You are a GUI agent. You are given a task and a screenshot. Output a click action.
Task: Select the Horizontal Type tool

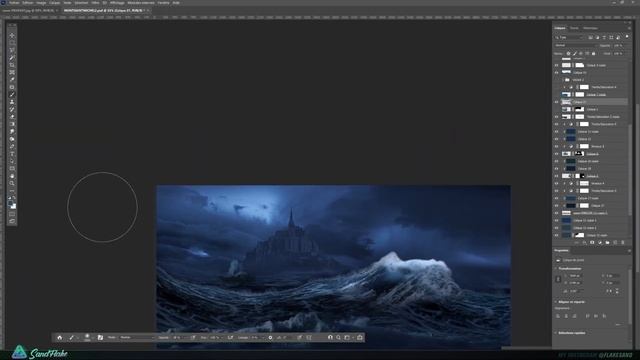(12, 153)
